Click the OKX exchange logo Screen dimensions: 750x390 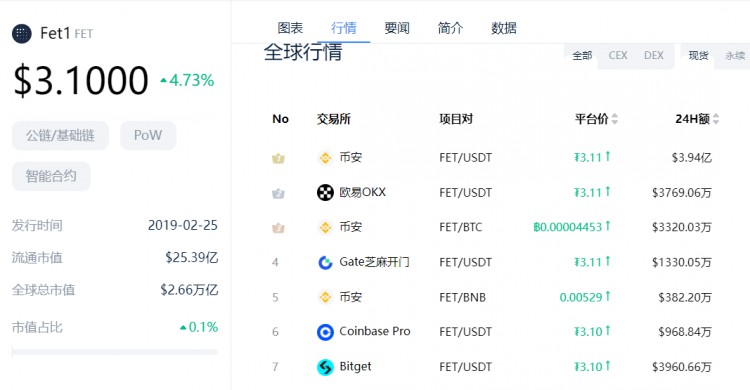click(325, 192)
